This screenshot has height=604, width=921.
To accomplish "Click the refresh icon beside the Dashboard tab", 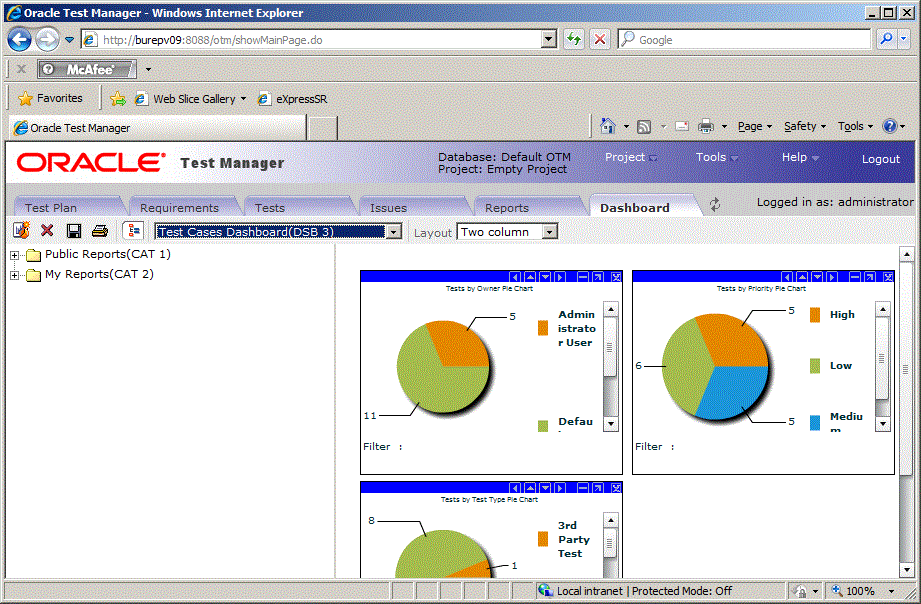I will pos(715,205).
